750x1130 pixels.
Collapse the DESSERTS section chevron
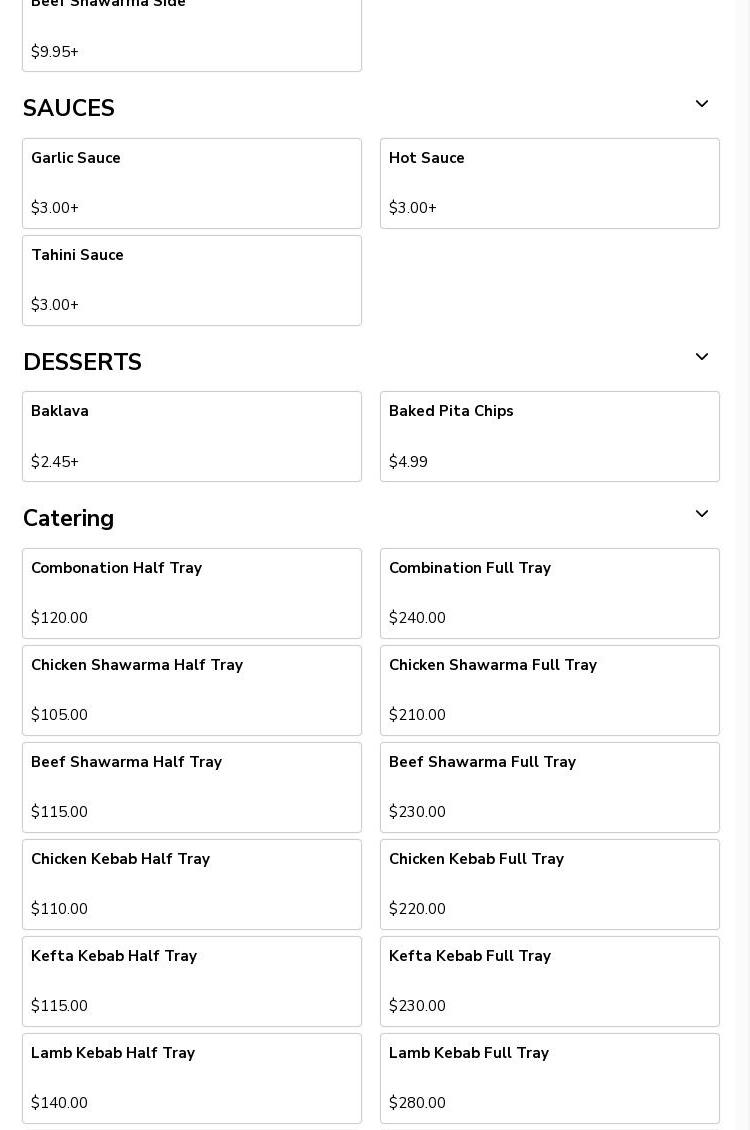702,358
